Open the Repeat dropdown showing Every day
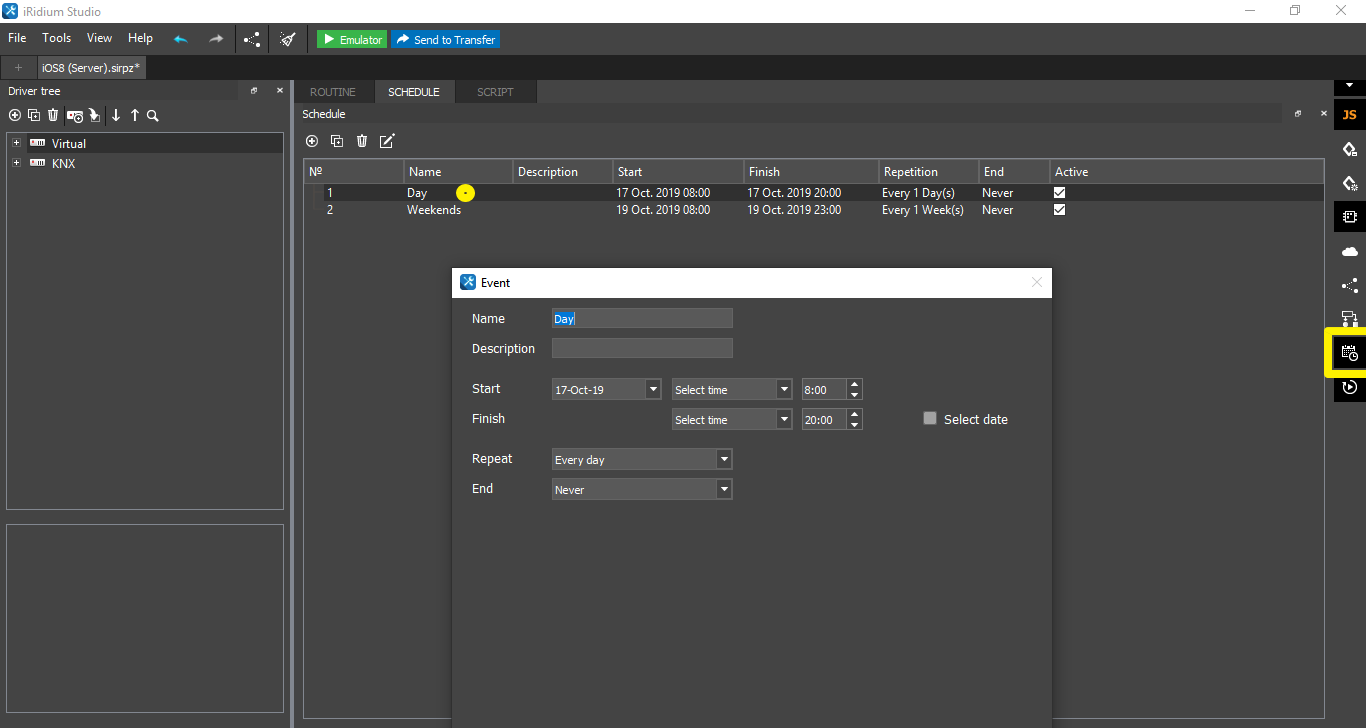The image size is (1366, 728). (723, 459)
